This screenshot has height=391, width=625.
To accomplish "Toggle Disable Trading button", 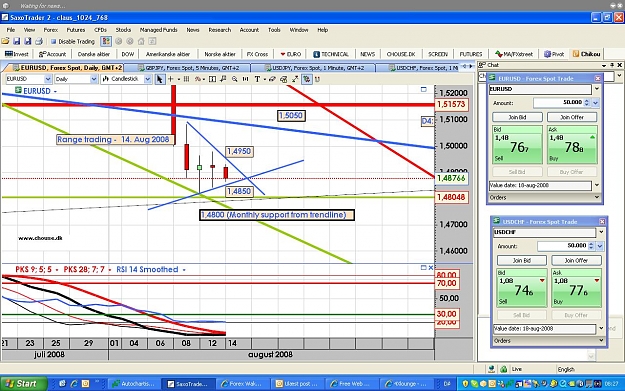I will [73, 41].
